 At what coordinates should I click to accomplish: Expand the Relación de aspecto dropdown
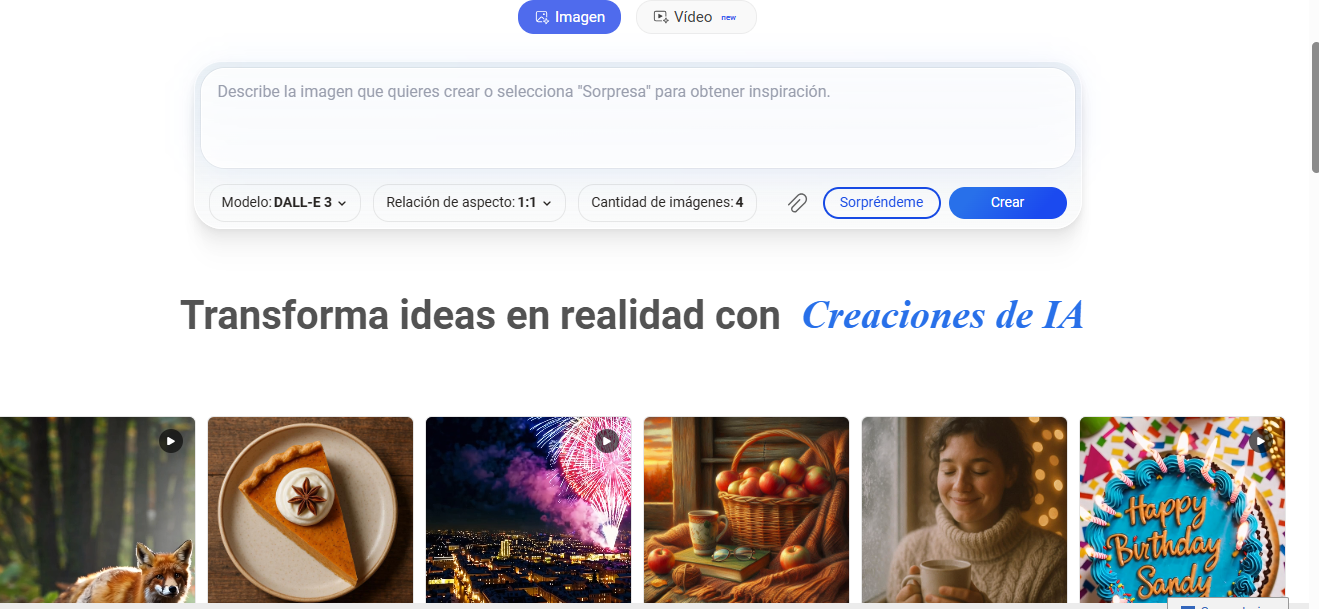click(x=469, y=203)
